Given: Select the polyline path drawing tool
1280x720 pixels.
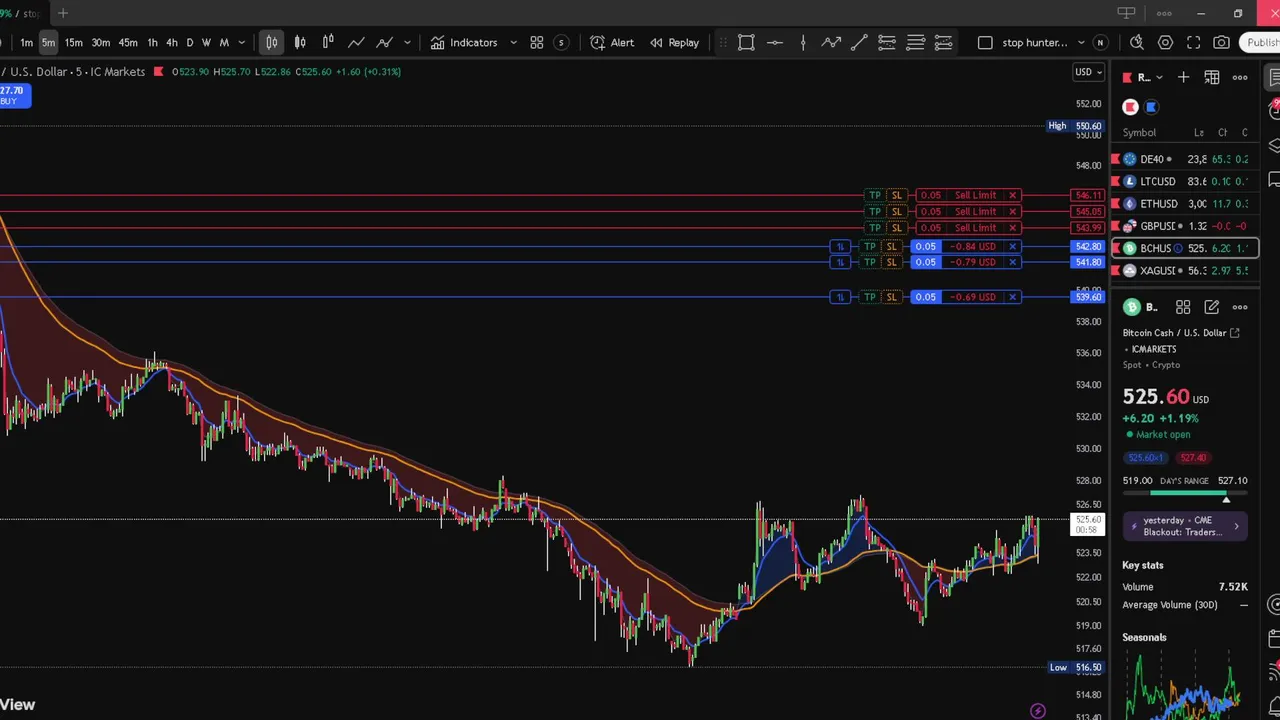Looking at the screenshot, I should click(x=831, y=42).
